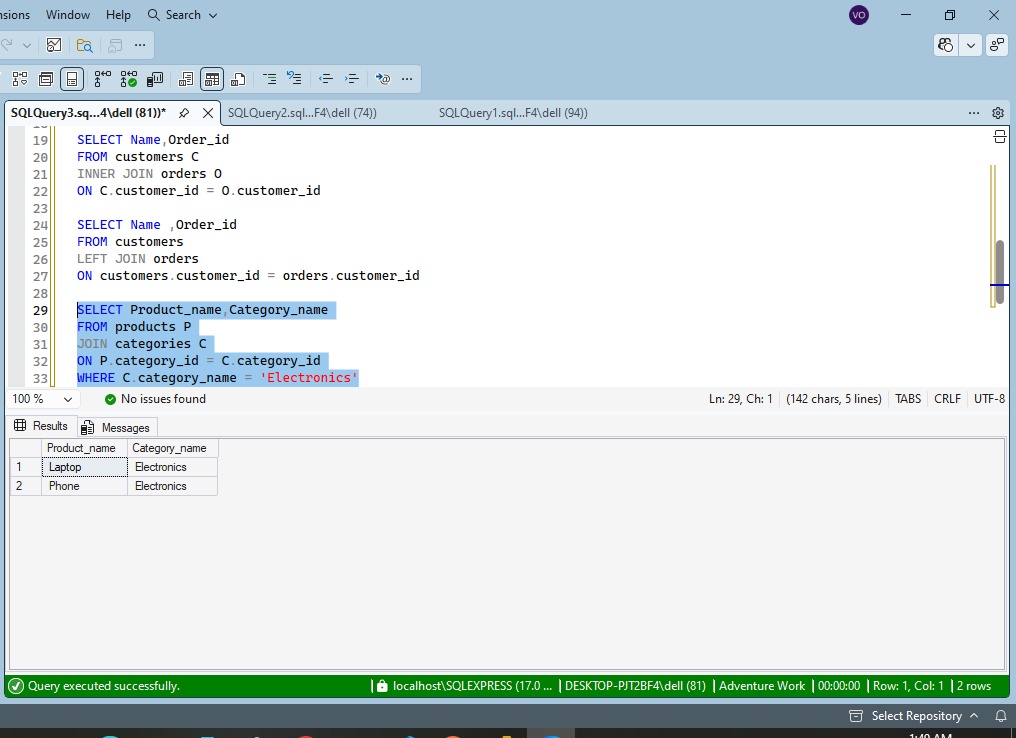Image resolution: width=1016 pixels, height=738 pixels.
Task: Click the Find in Files folder icon
Action: [84, 45]
